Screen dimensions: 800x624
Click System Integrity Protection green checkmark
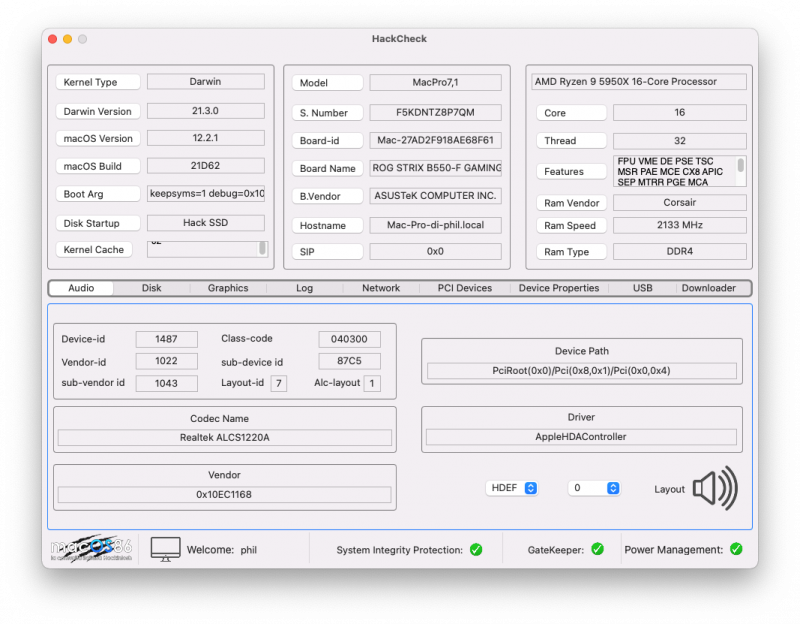click(476, 549)
